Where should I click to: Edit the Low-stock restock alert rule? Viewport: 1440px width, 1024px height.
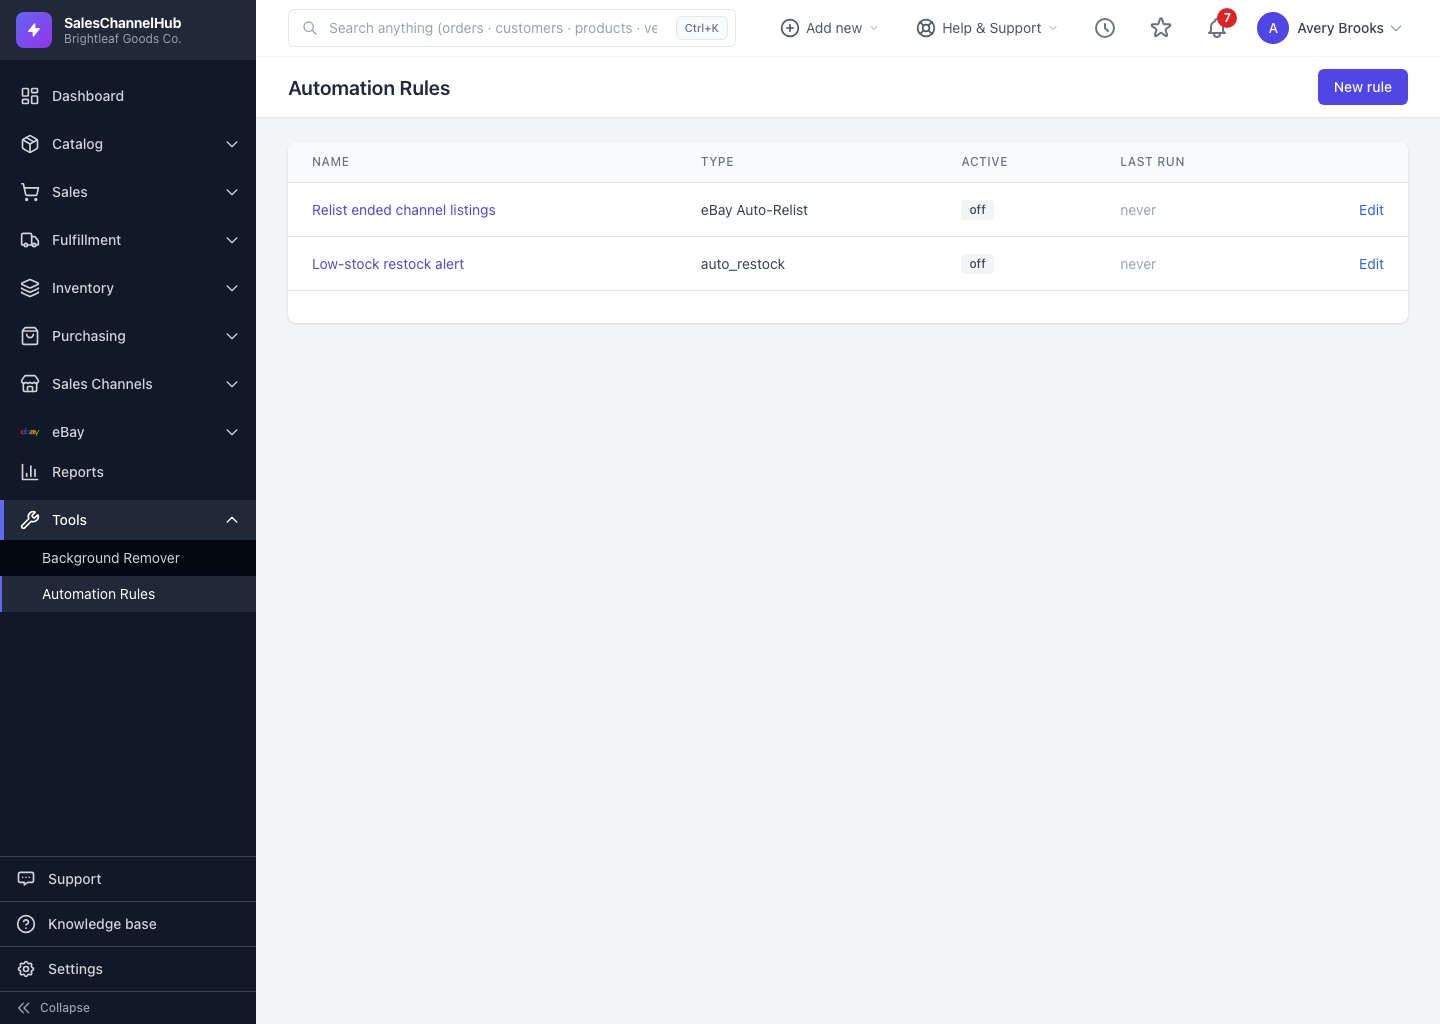(1371, 264)
